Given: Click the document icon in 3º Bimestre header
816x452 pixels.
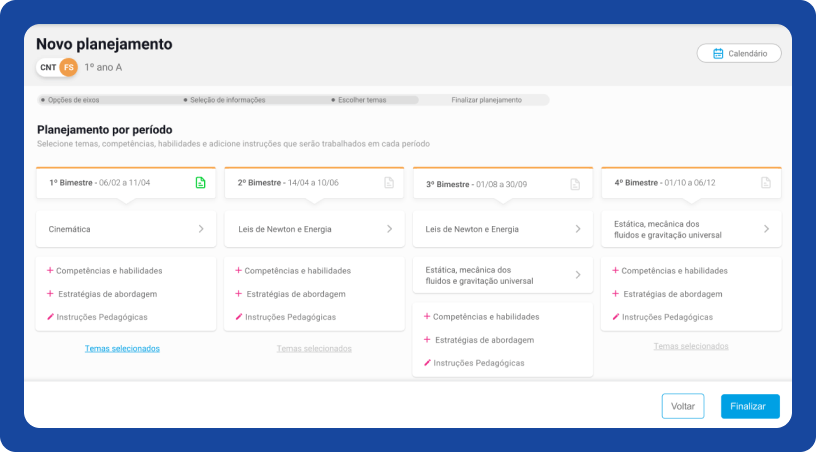Looking at the screenshot, I should click(575, 184).
